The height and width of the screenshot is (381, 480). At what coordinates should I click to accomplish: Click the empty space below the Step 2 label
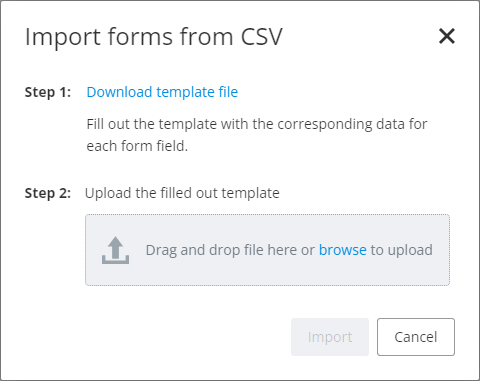(48, 250)
